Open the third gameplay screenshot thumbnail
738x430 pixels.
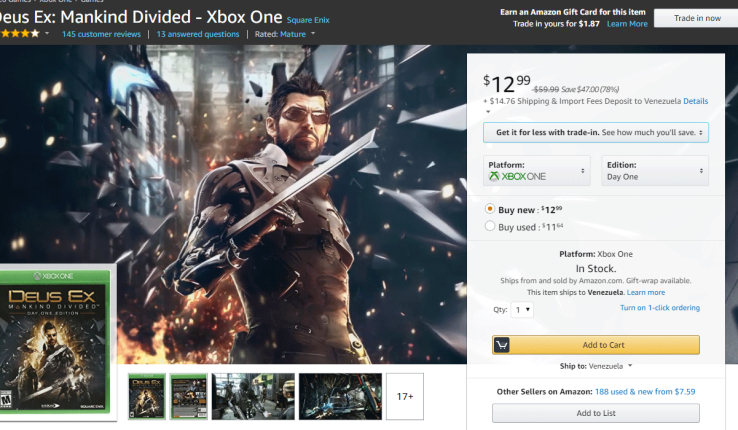pos(251,396)
